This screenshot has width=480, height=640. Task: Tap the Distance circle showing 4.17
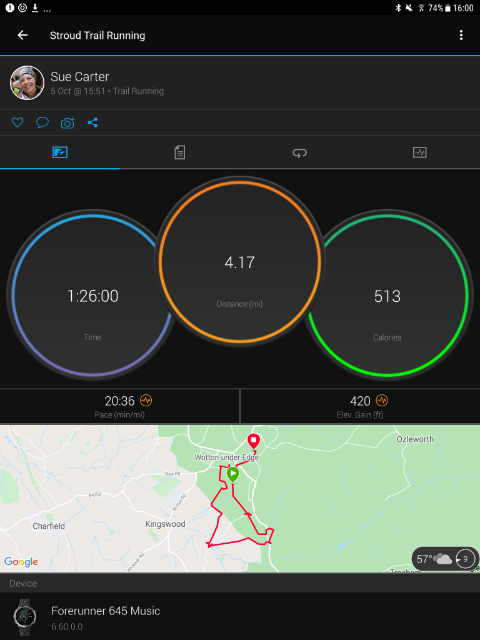point(240,262)
